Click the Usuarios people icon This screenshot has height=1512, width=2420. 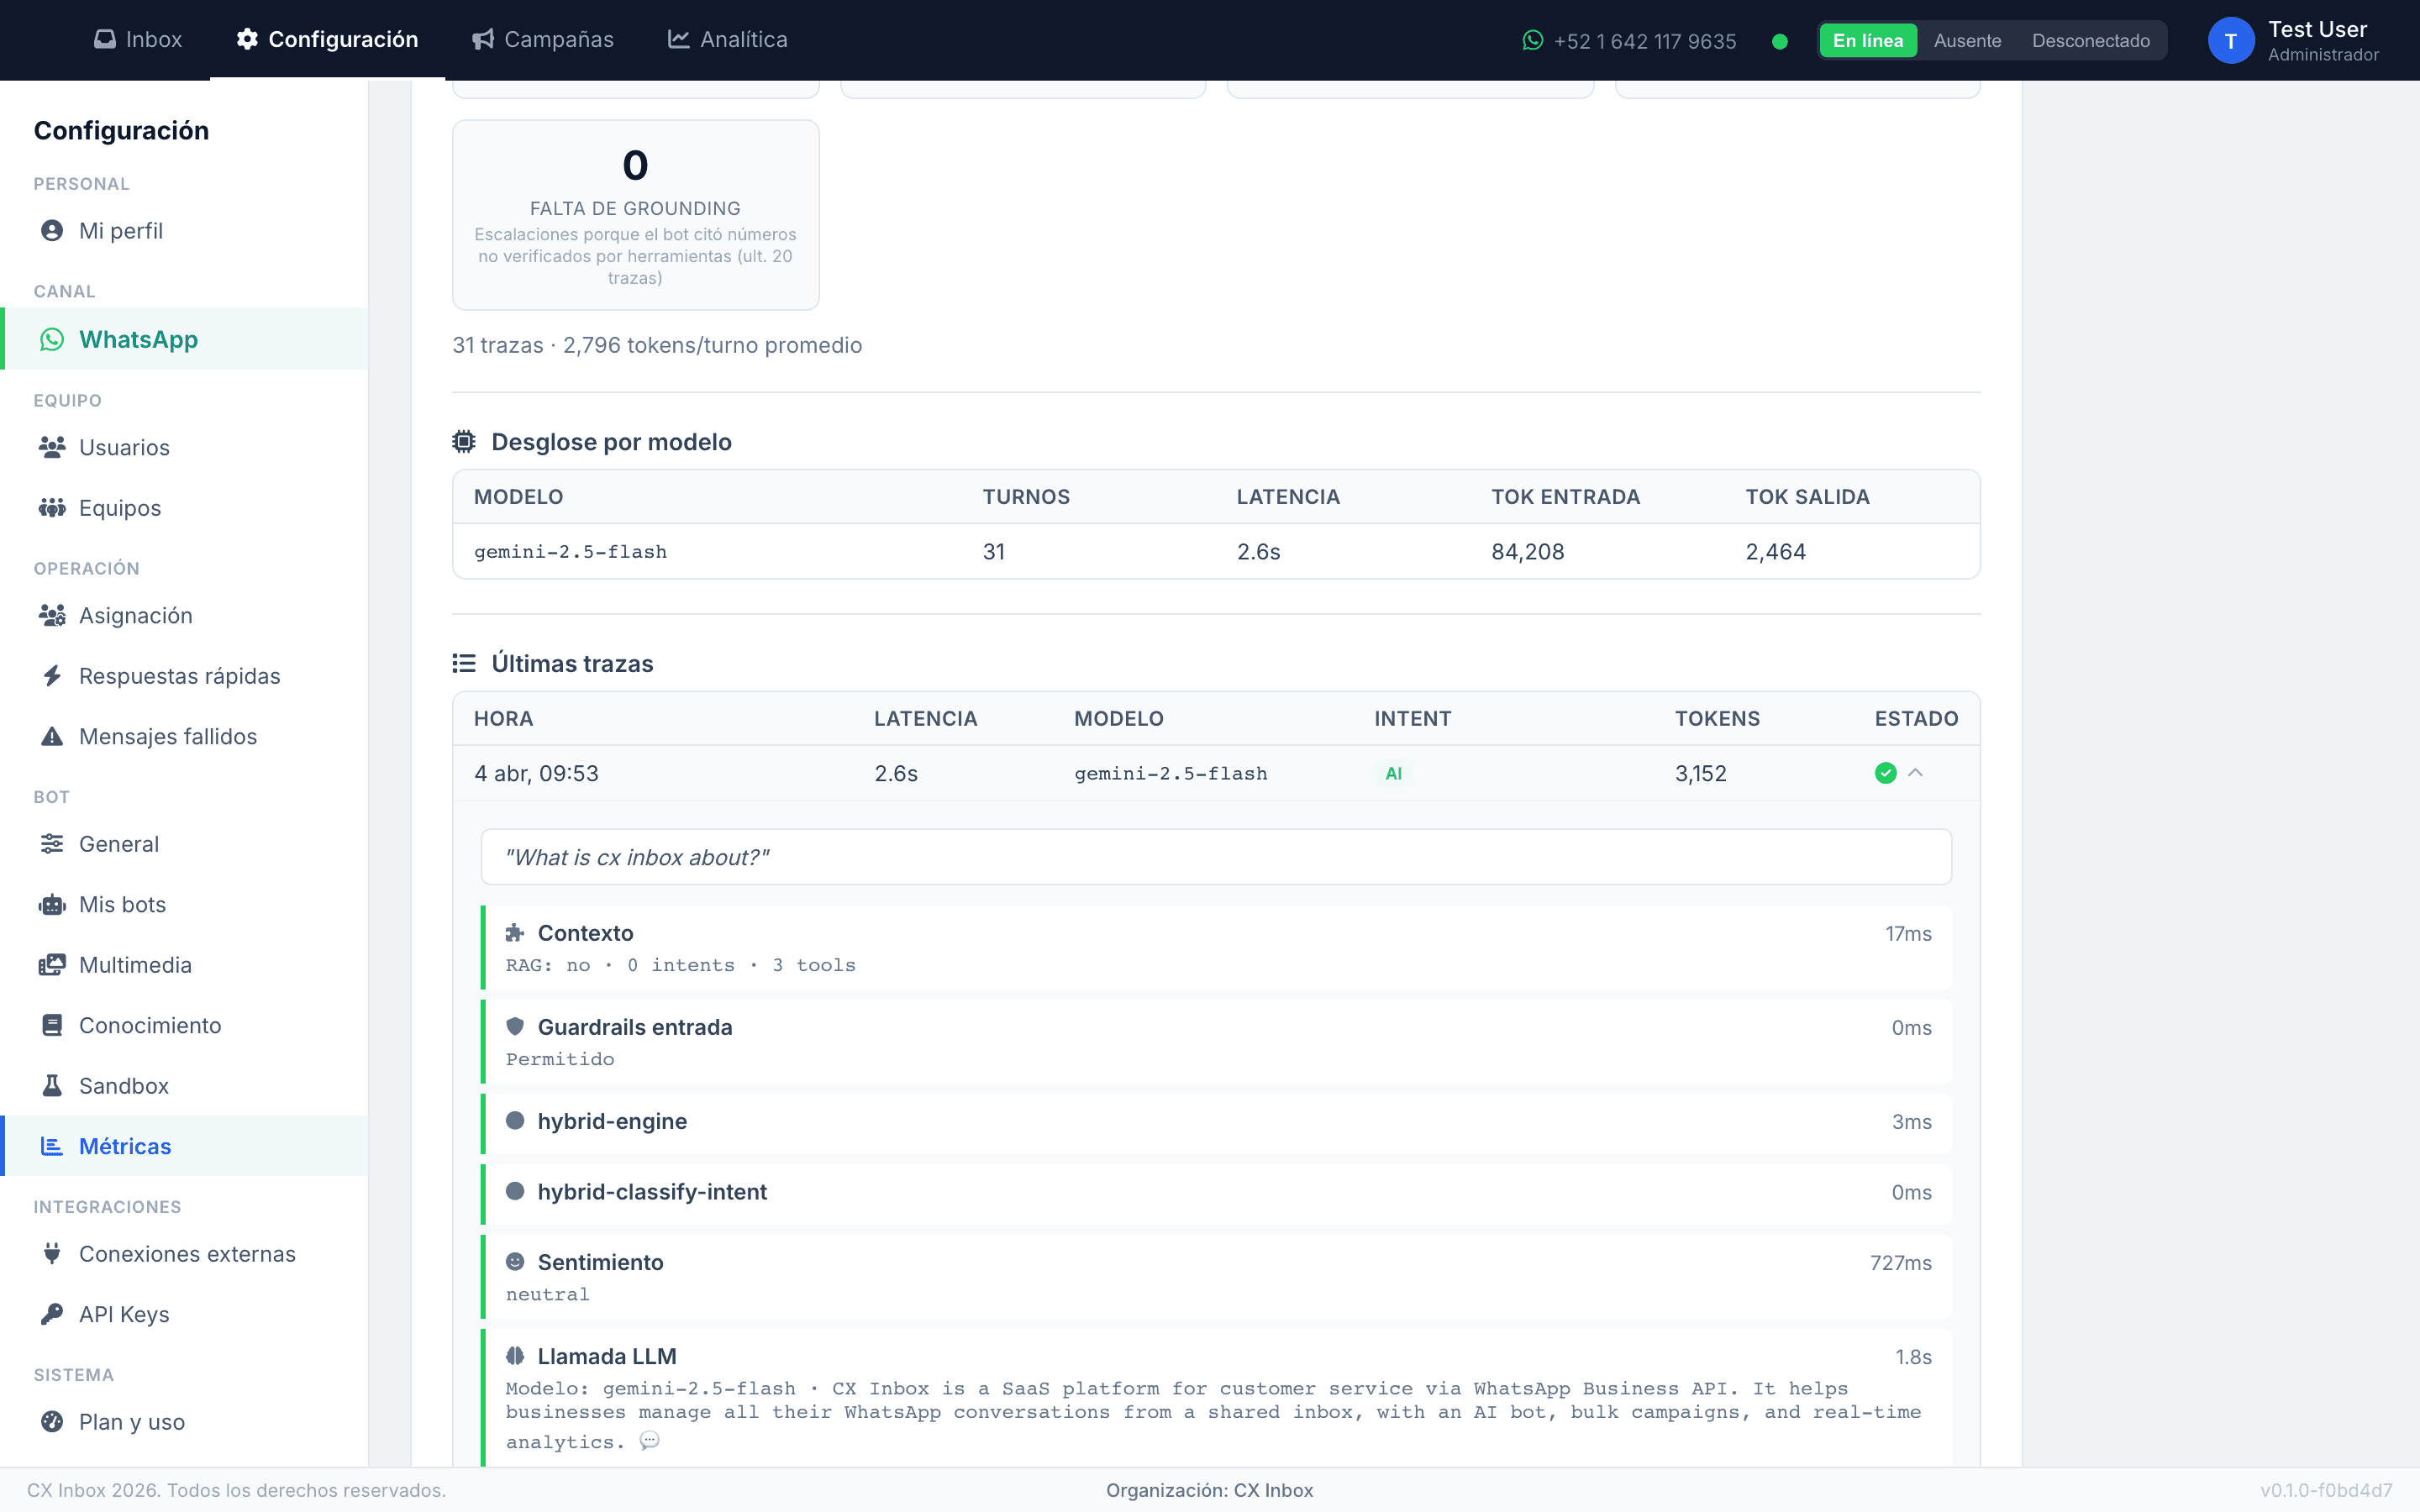tap(52, 447)
